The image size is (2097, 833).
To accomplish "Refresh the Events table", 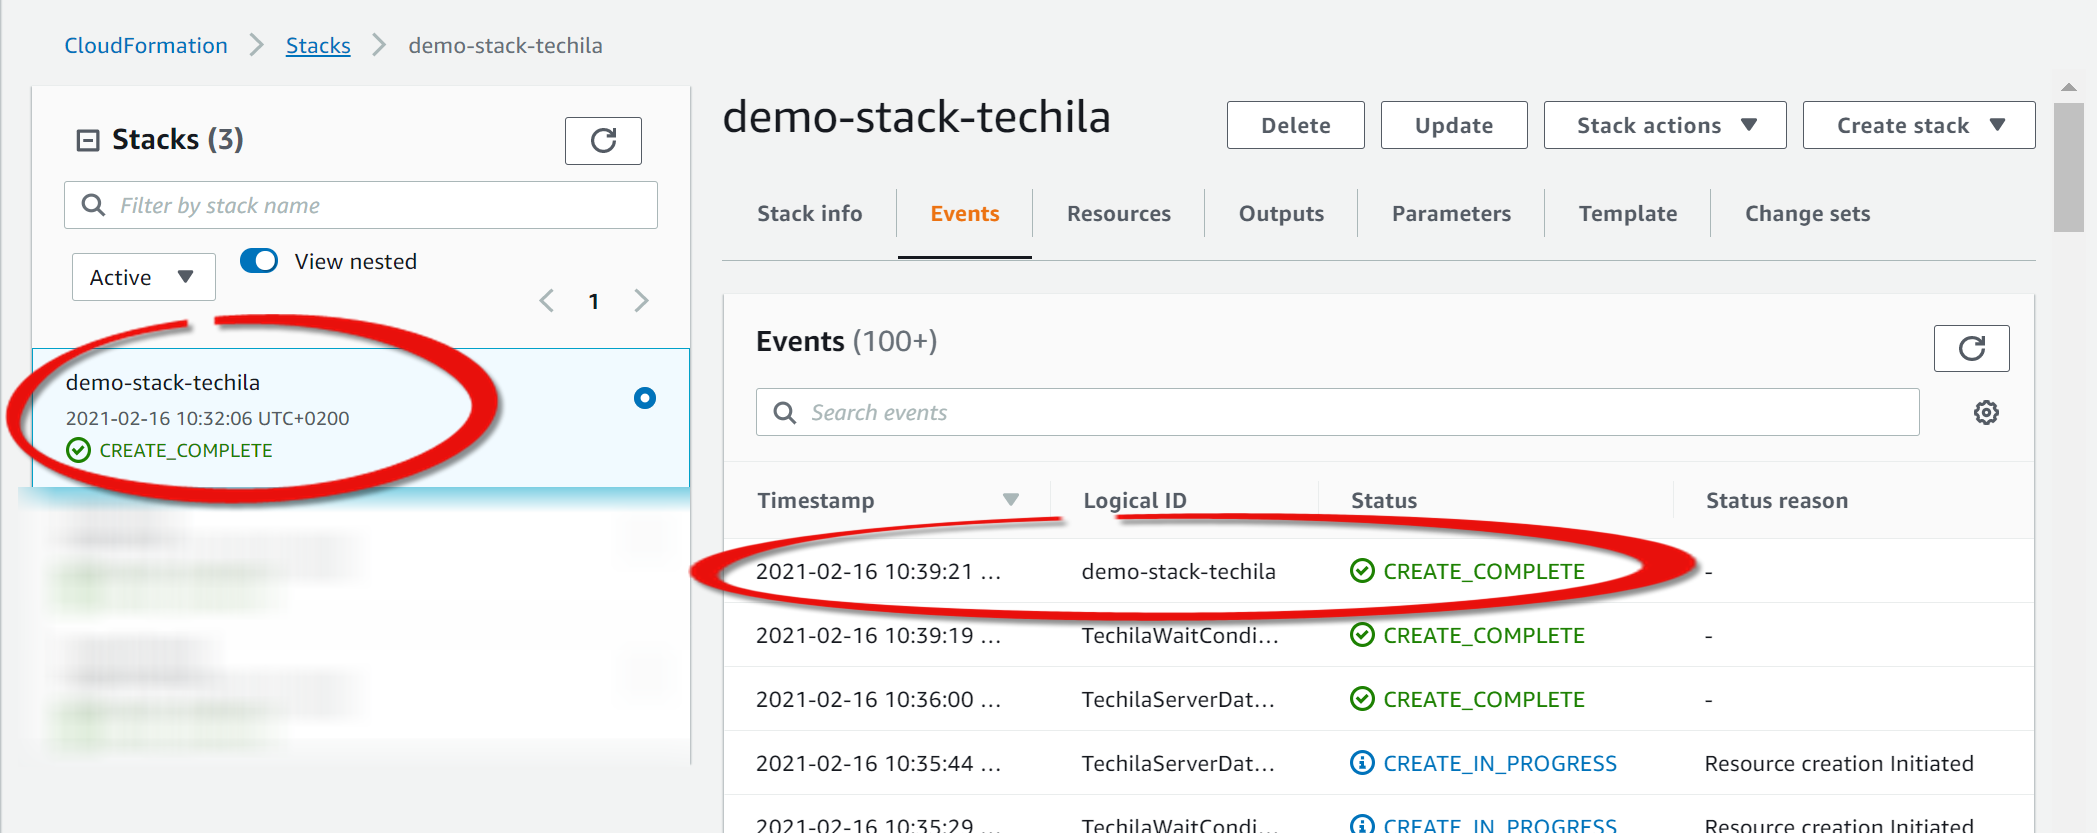I will [1971, 348].
